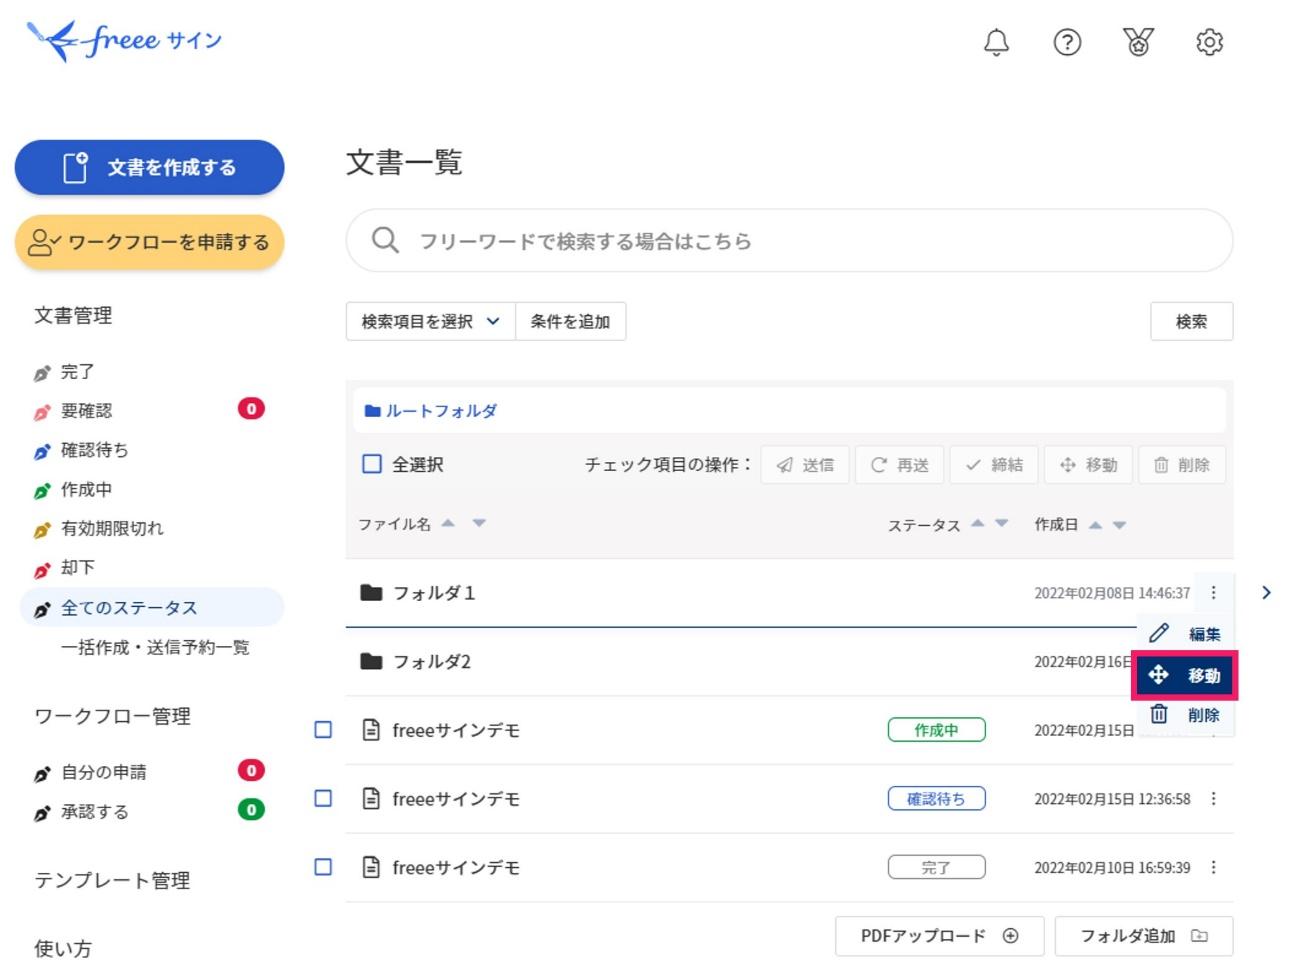Click the 削除 bulk action button

[x=1182, y=465]
